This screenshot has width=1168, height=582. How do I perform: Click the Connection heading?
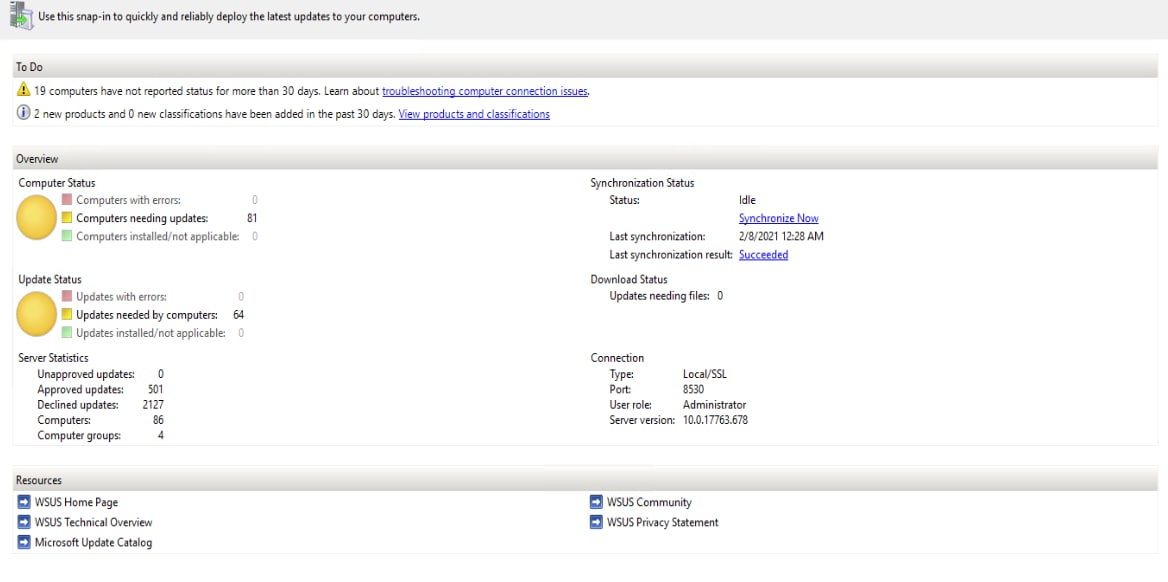pos(618,358)
